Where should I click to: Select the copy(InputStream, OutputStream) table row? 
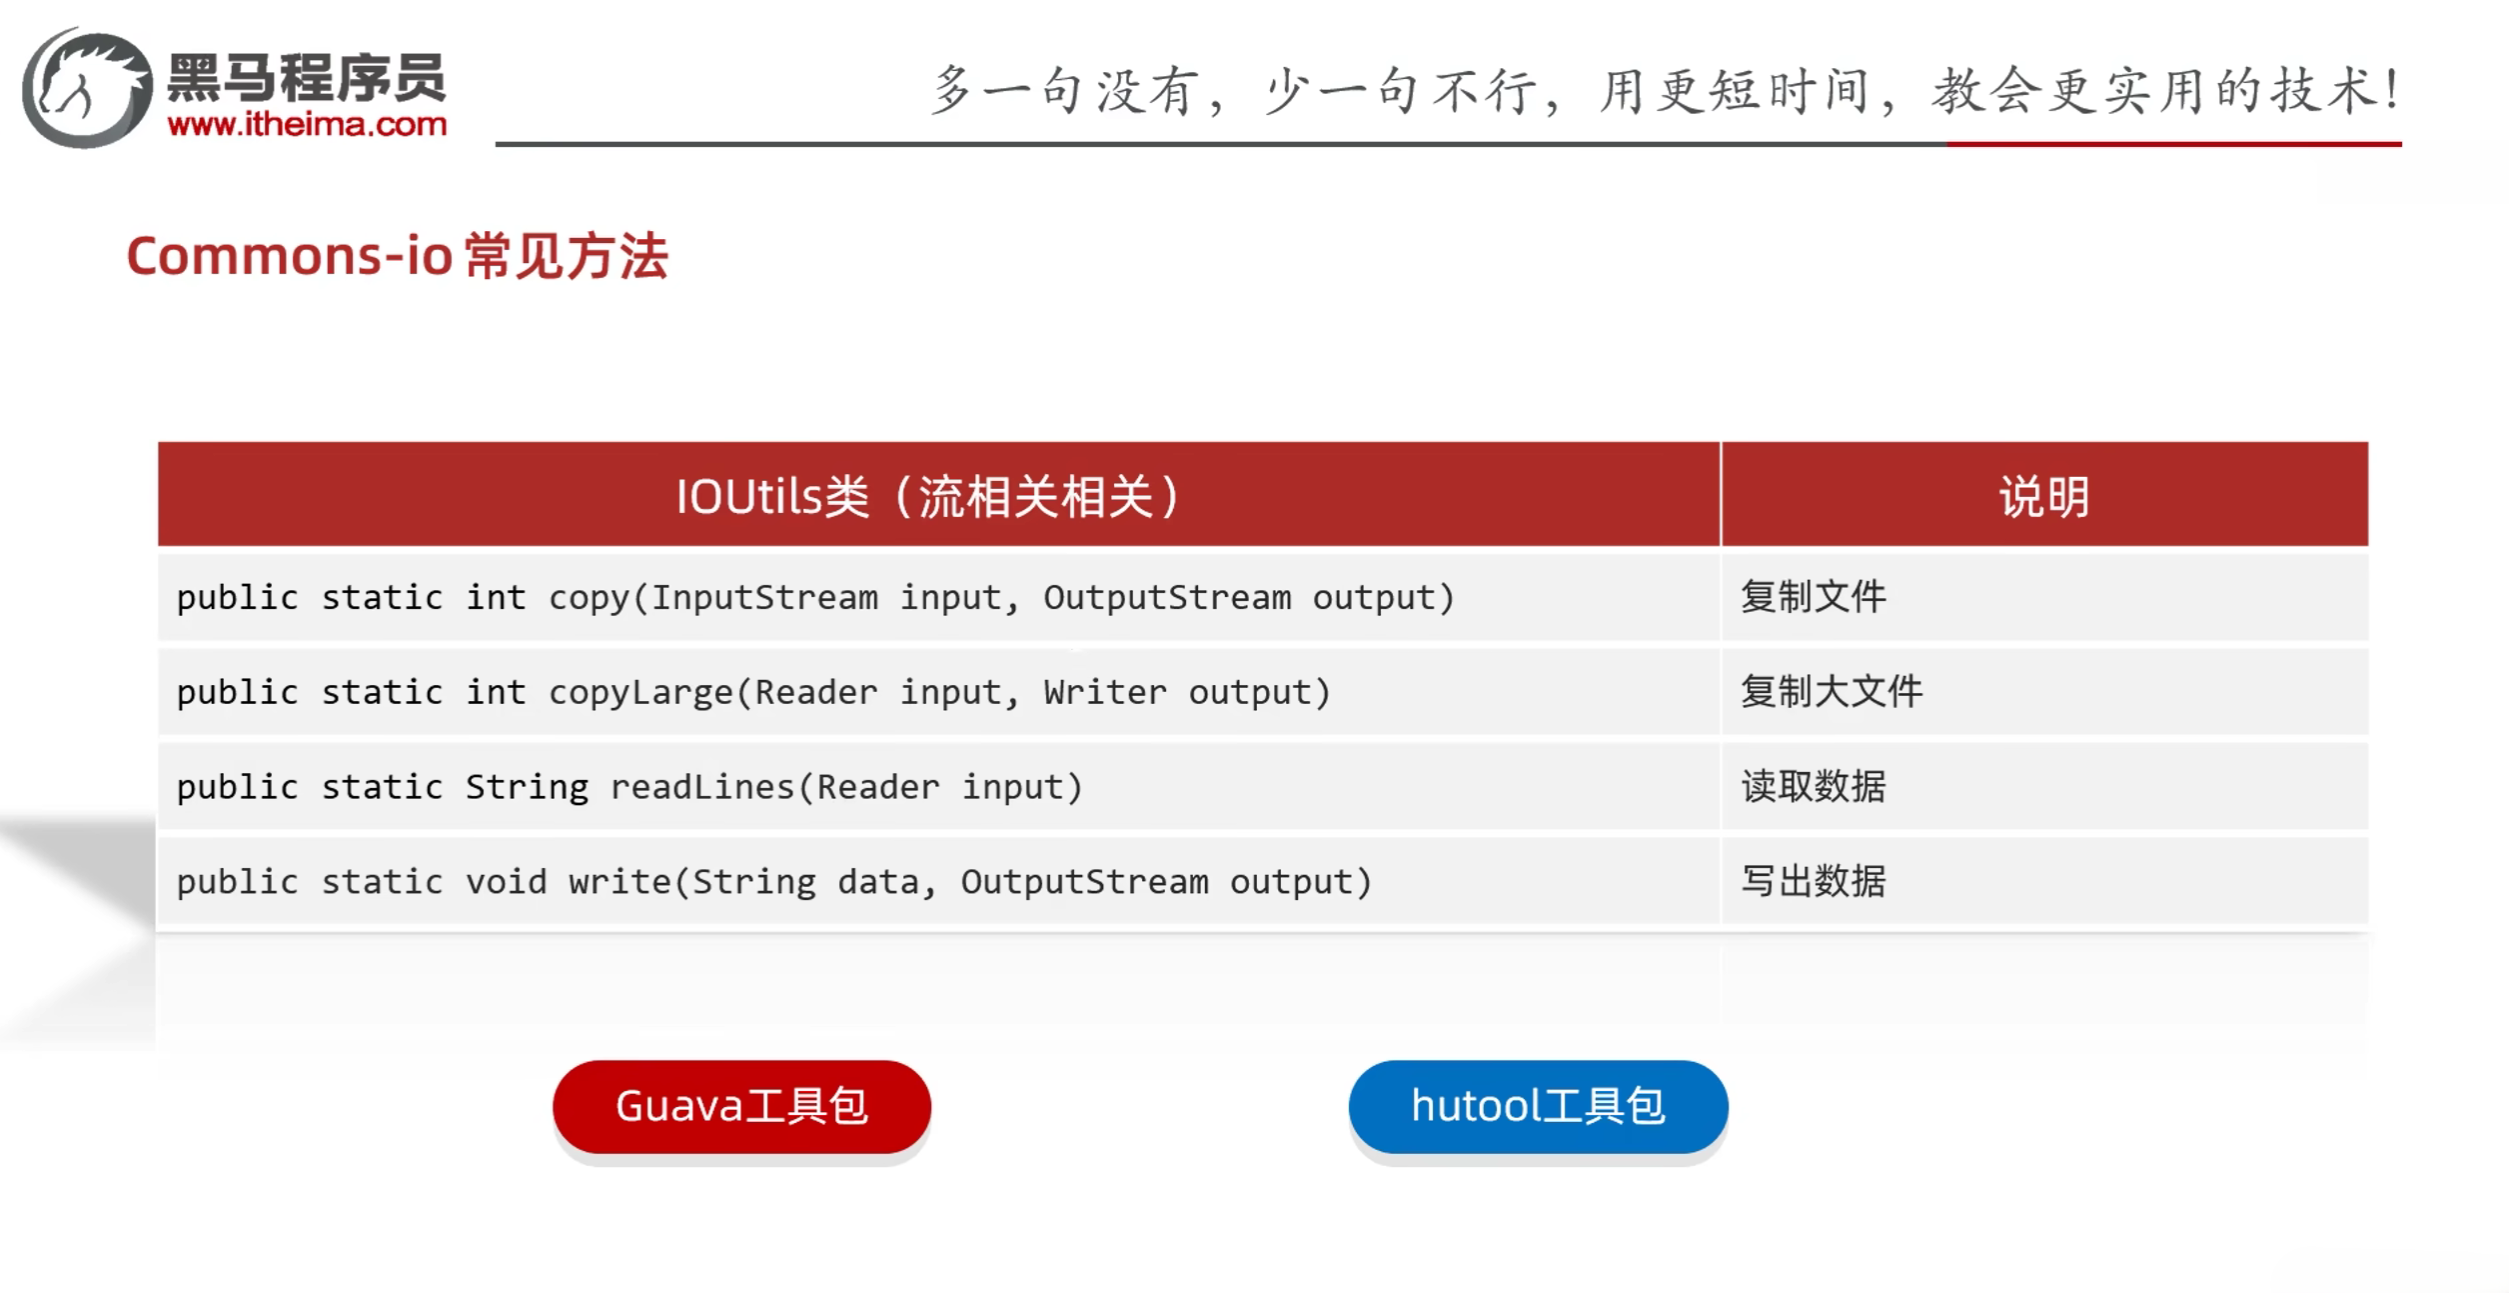[x=815, y=597]
